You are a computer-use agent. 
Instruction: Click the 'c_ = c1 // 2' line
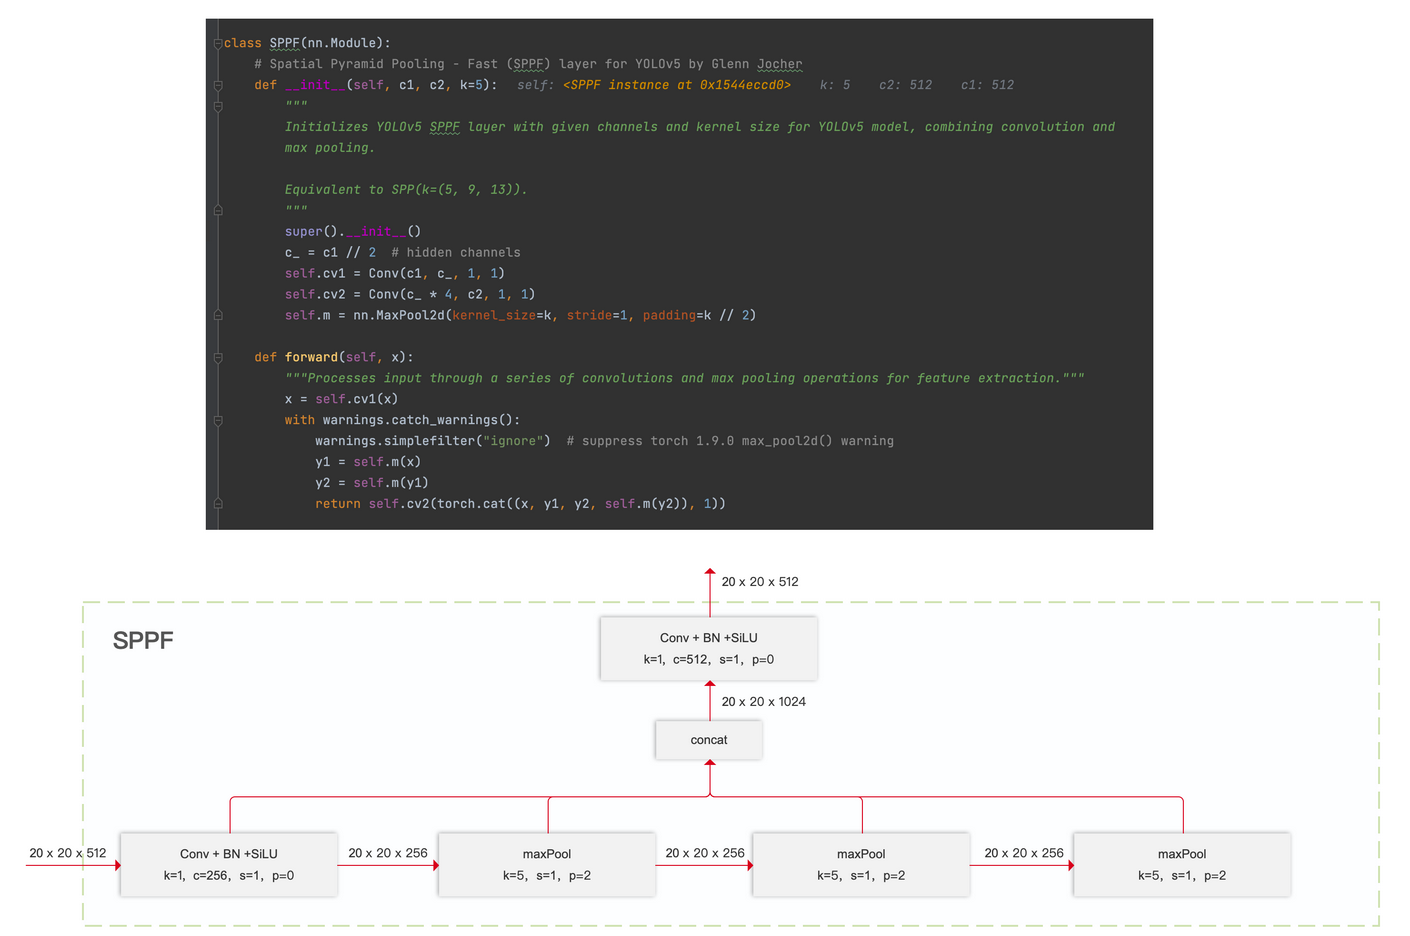tap(330, 252)
